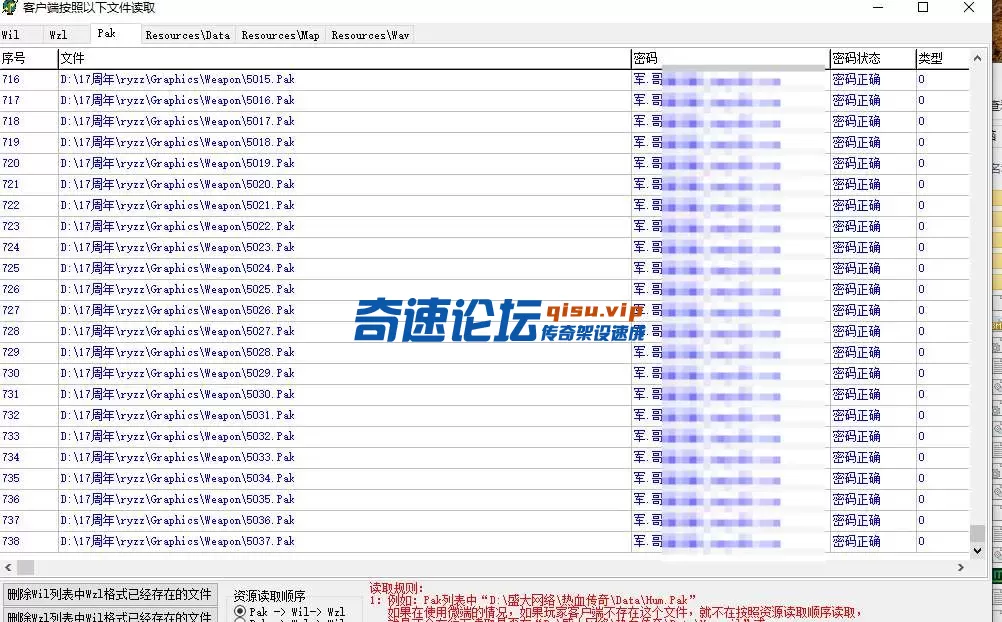Open the Resources\Data tab
This screenshot has width=1002, height=622.
(188, 35)
